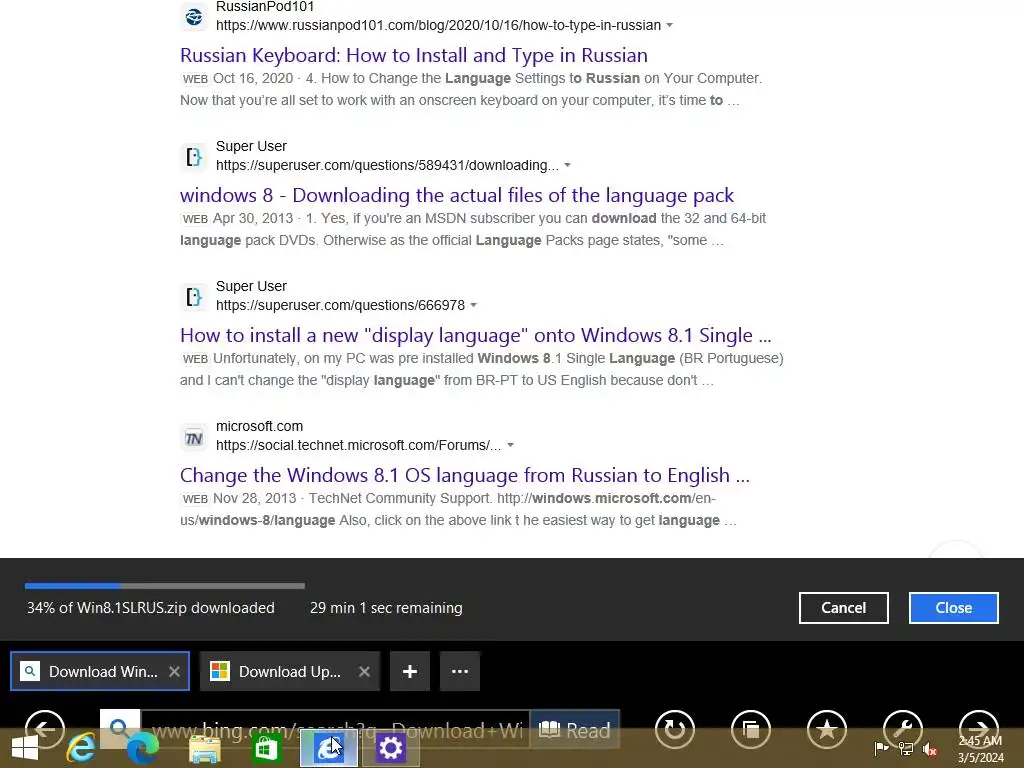Open a new tab with plus button
Screen dimensions: 1024x768
tap(410, 671)
